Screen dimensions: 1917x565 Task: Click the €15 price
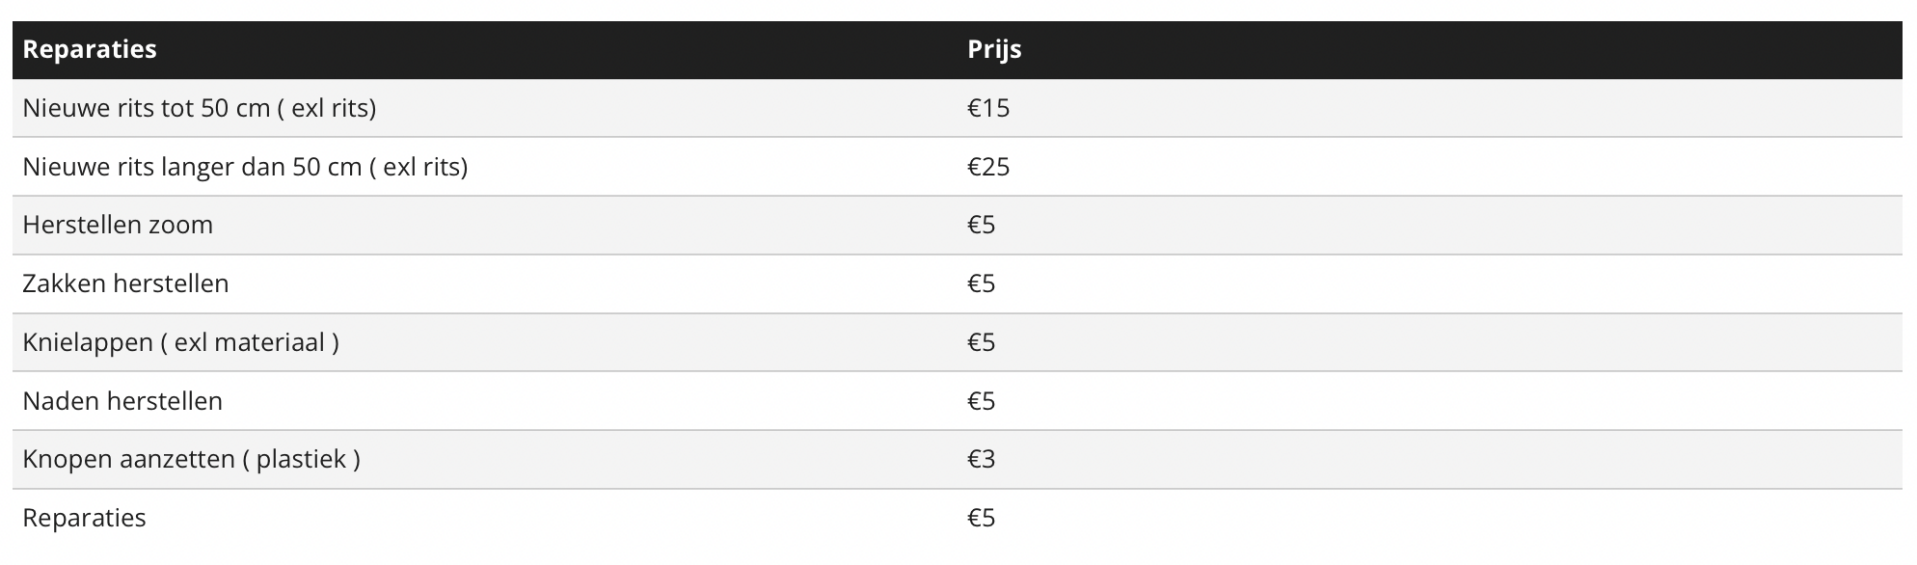[988, 108]
